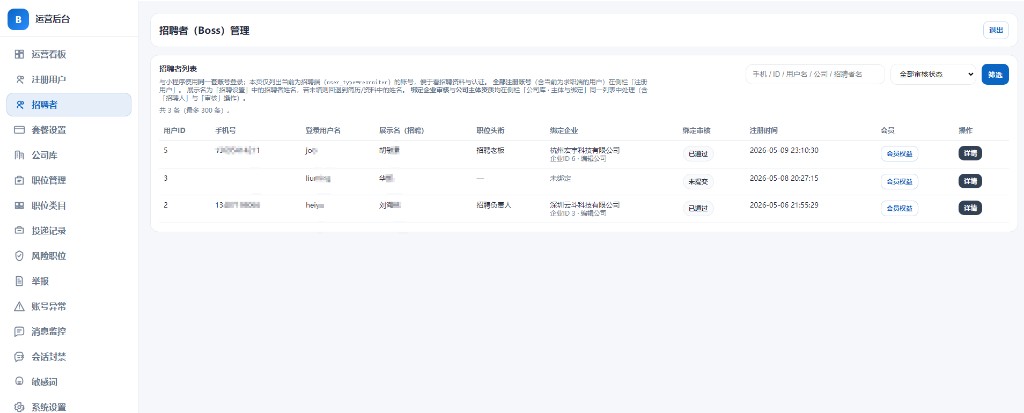The height and width of the screenshot is (413, 1024).
Task: Expand the 全部审核状态 status dropdown
Action: (x=933, y=74)
